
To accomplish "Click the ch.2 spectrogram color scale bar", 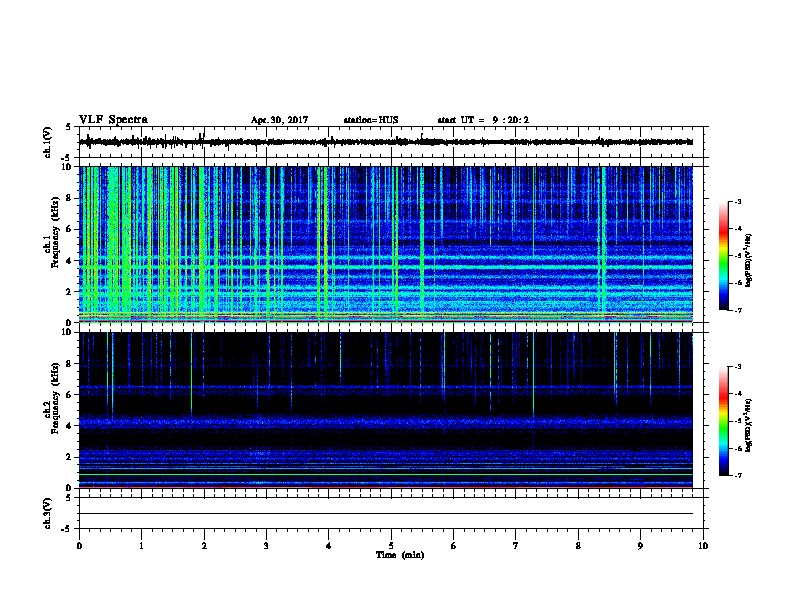I will click(724, 421).
